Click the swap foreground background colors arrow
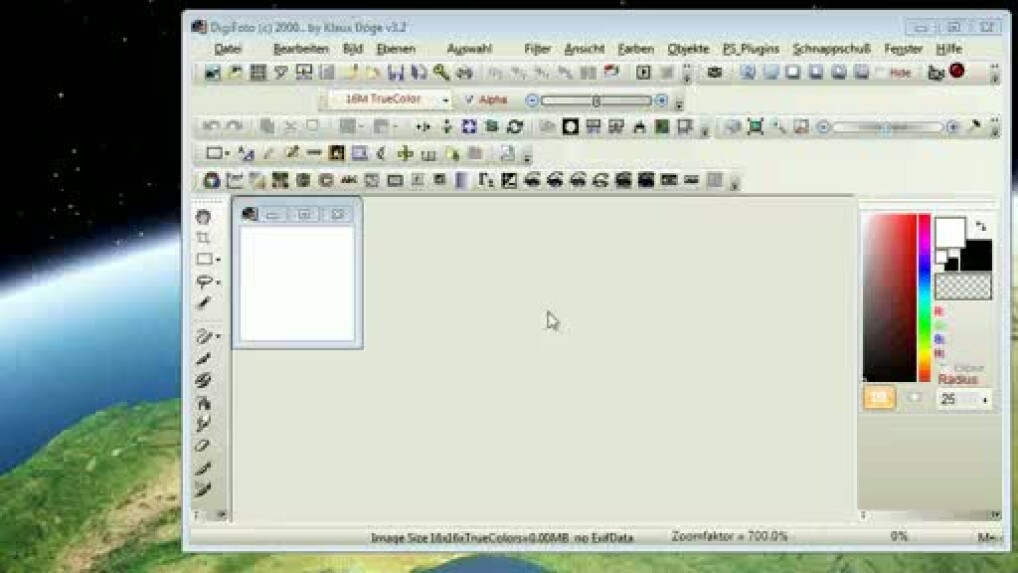This screenshot has height=573, width=1018. pos(981,227)
